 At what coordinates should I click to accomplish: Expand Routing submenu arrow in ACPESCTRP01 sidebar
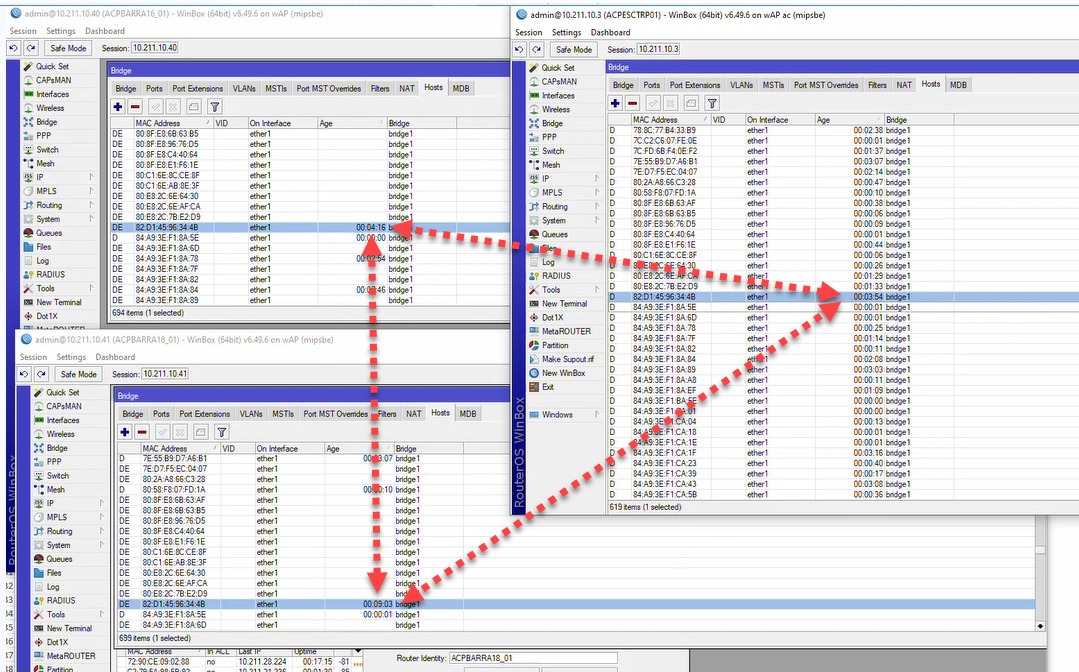[x=597, y=206]
